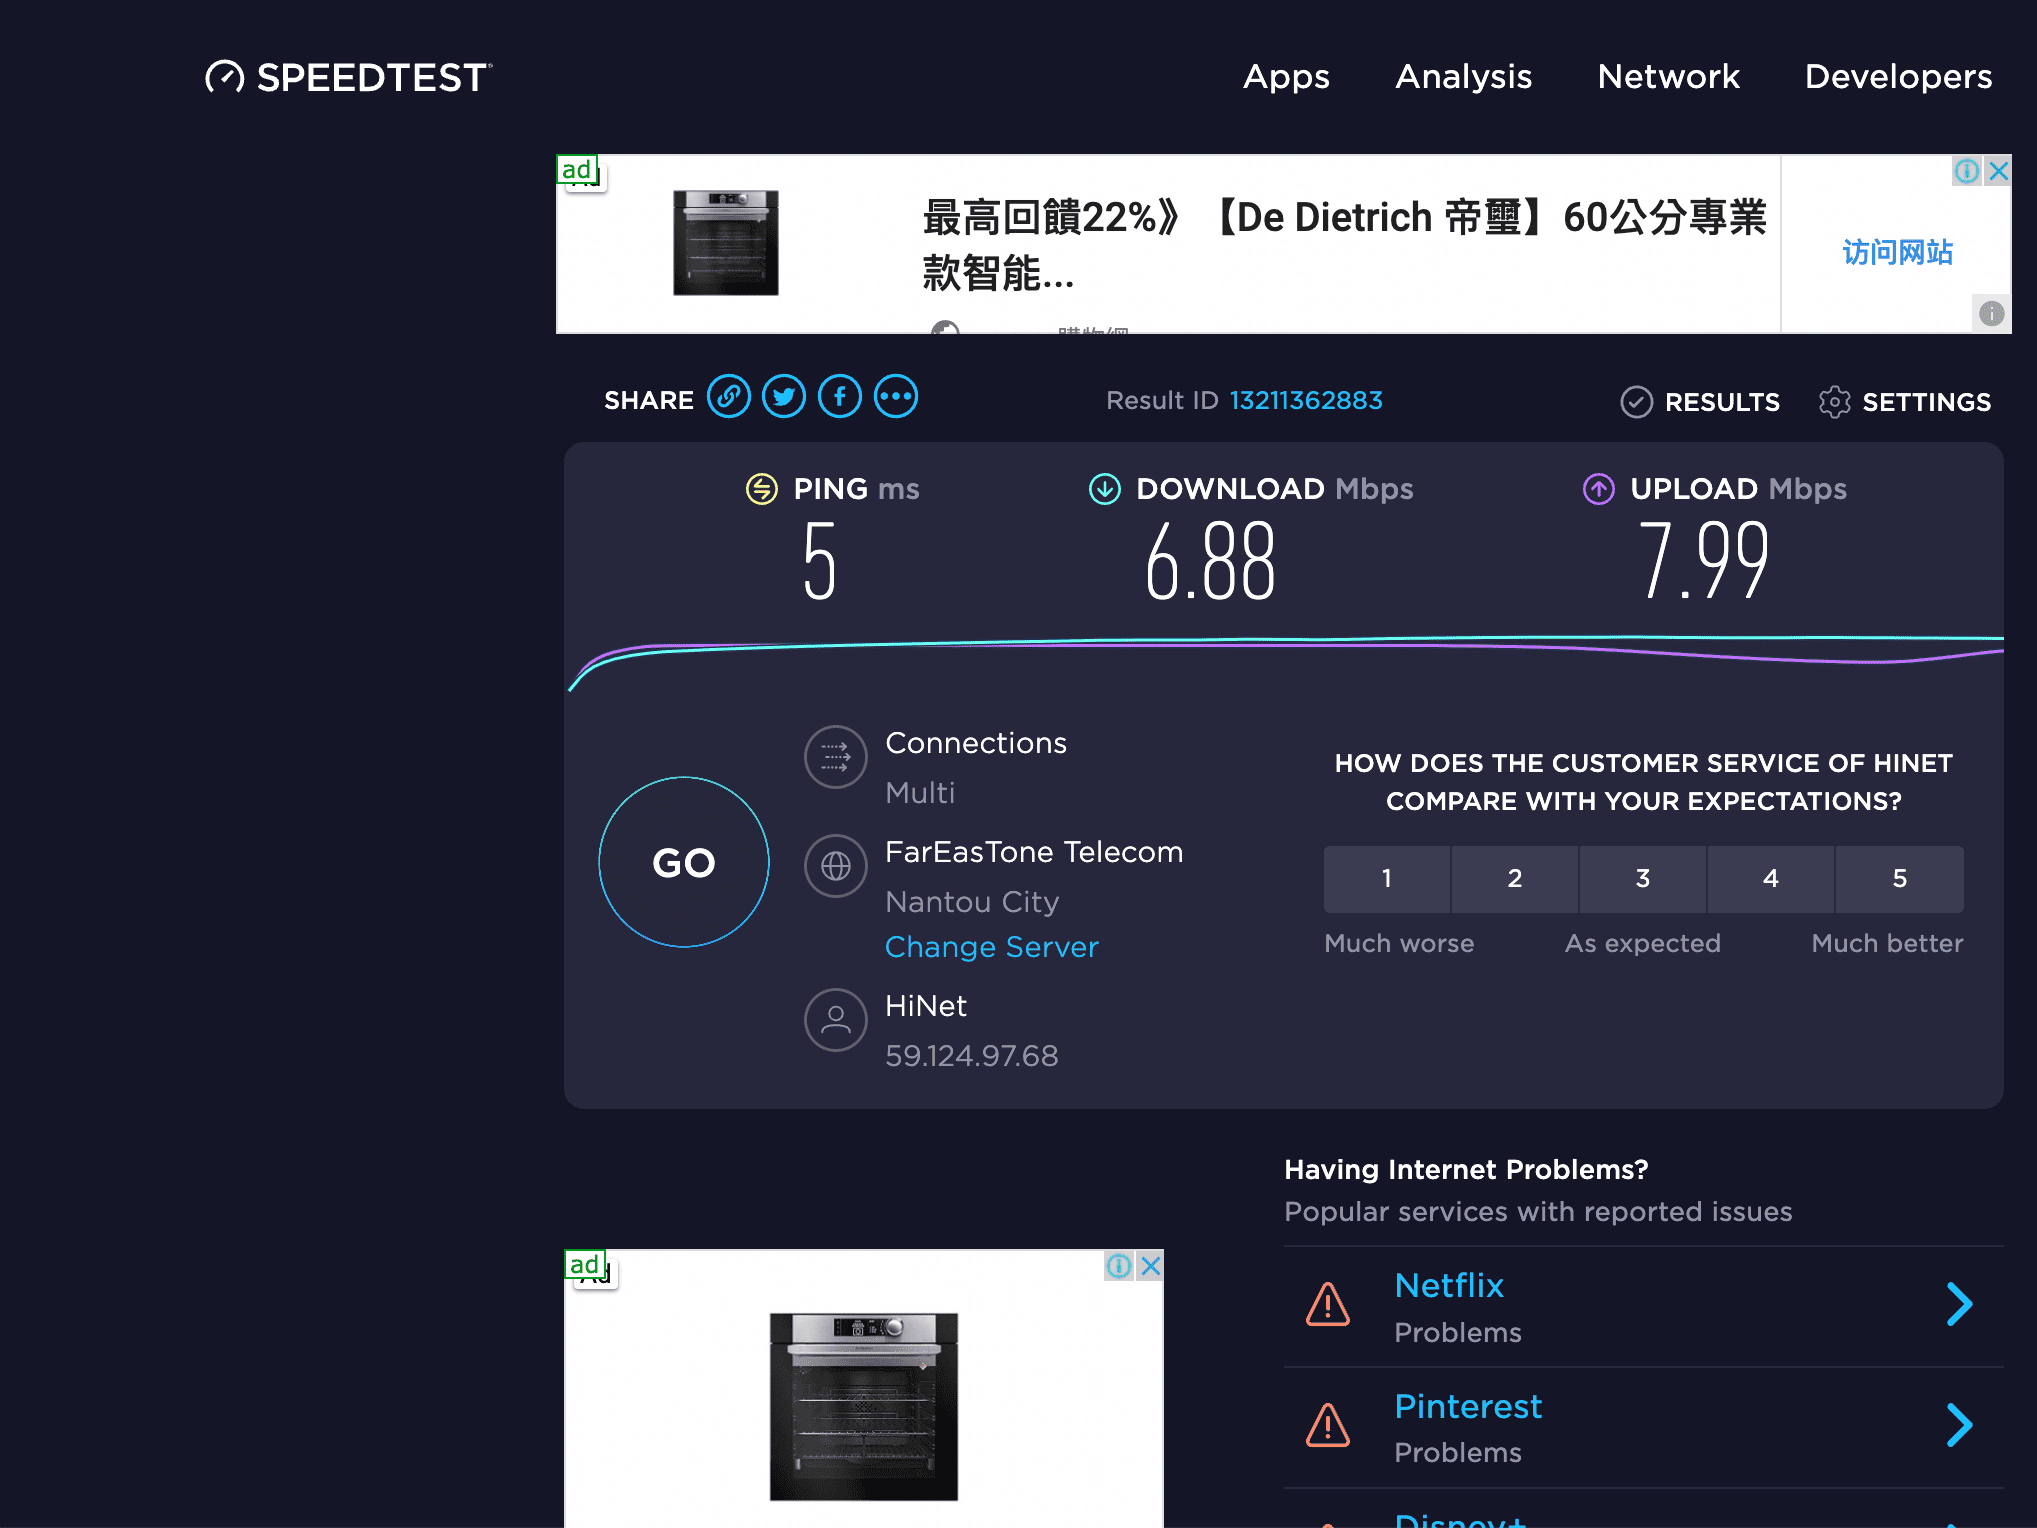The height and width of the screenshot is (1528, 2037).
Task: Click the server globe icon
Action: pyautogui.click(x=835, y=866)
